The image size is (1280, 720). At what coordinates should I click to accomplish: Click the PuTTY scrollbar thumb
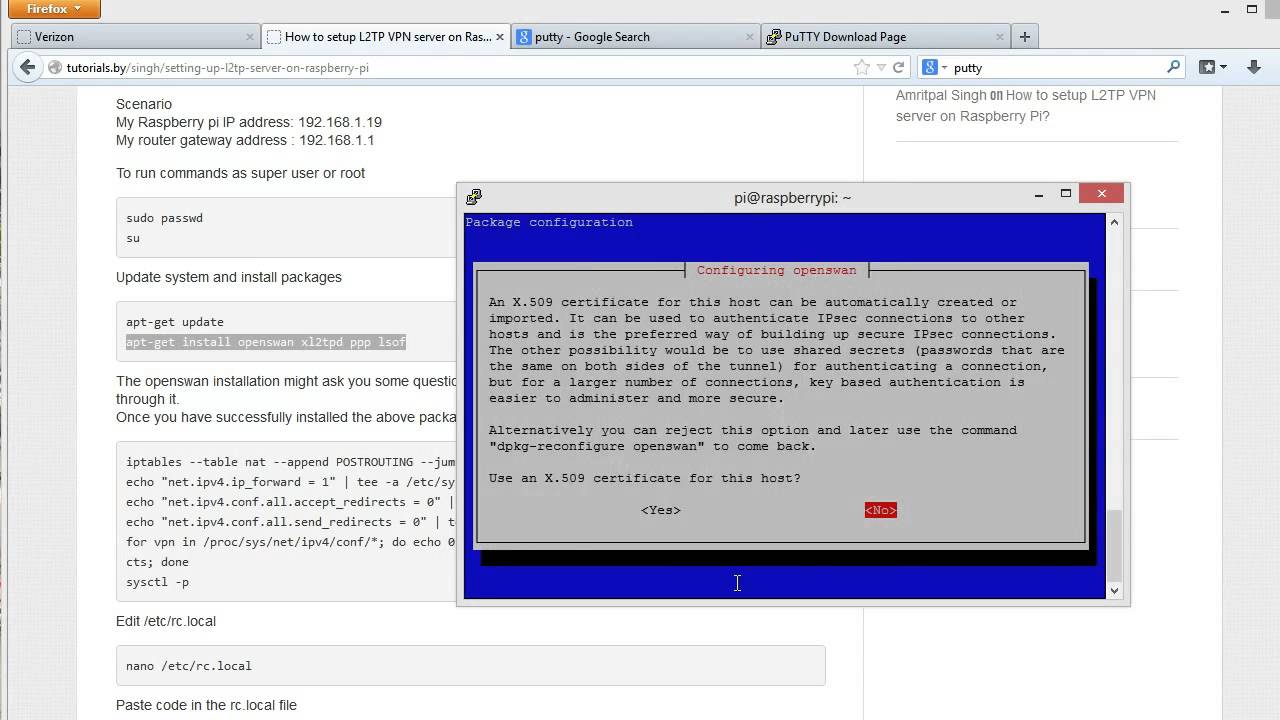tap(1115, 545)
